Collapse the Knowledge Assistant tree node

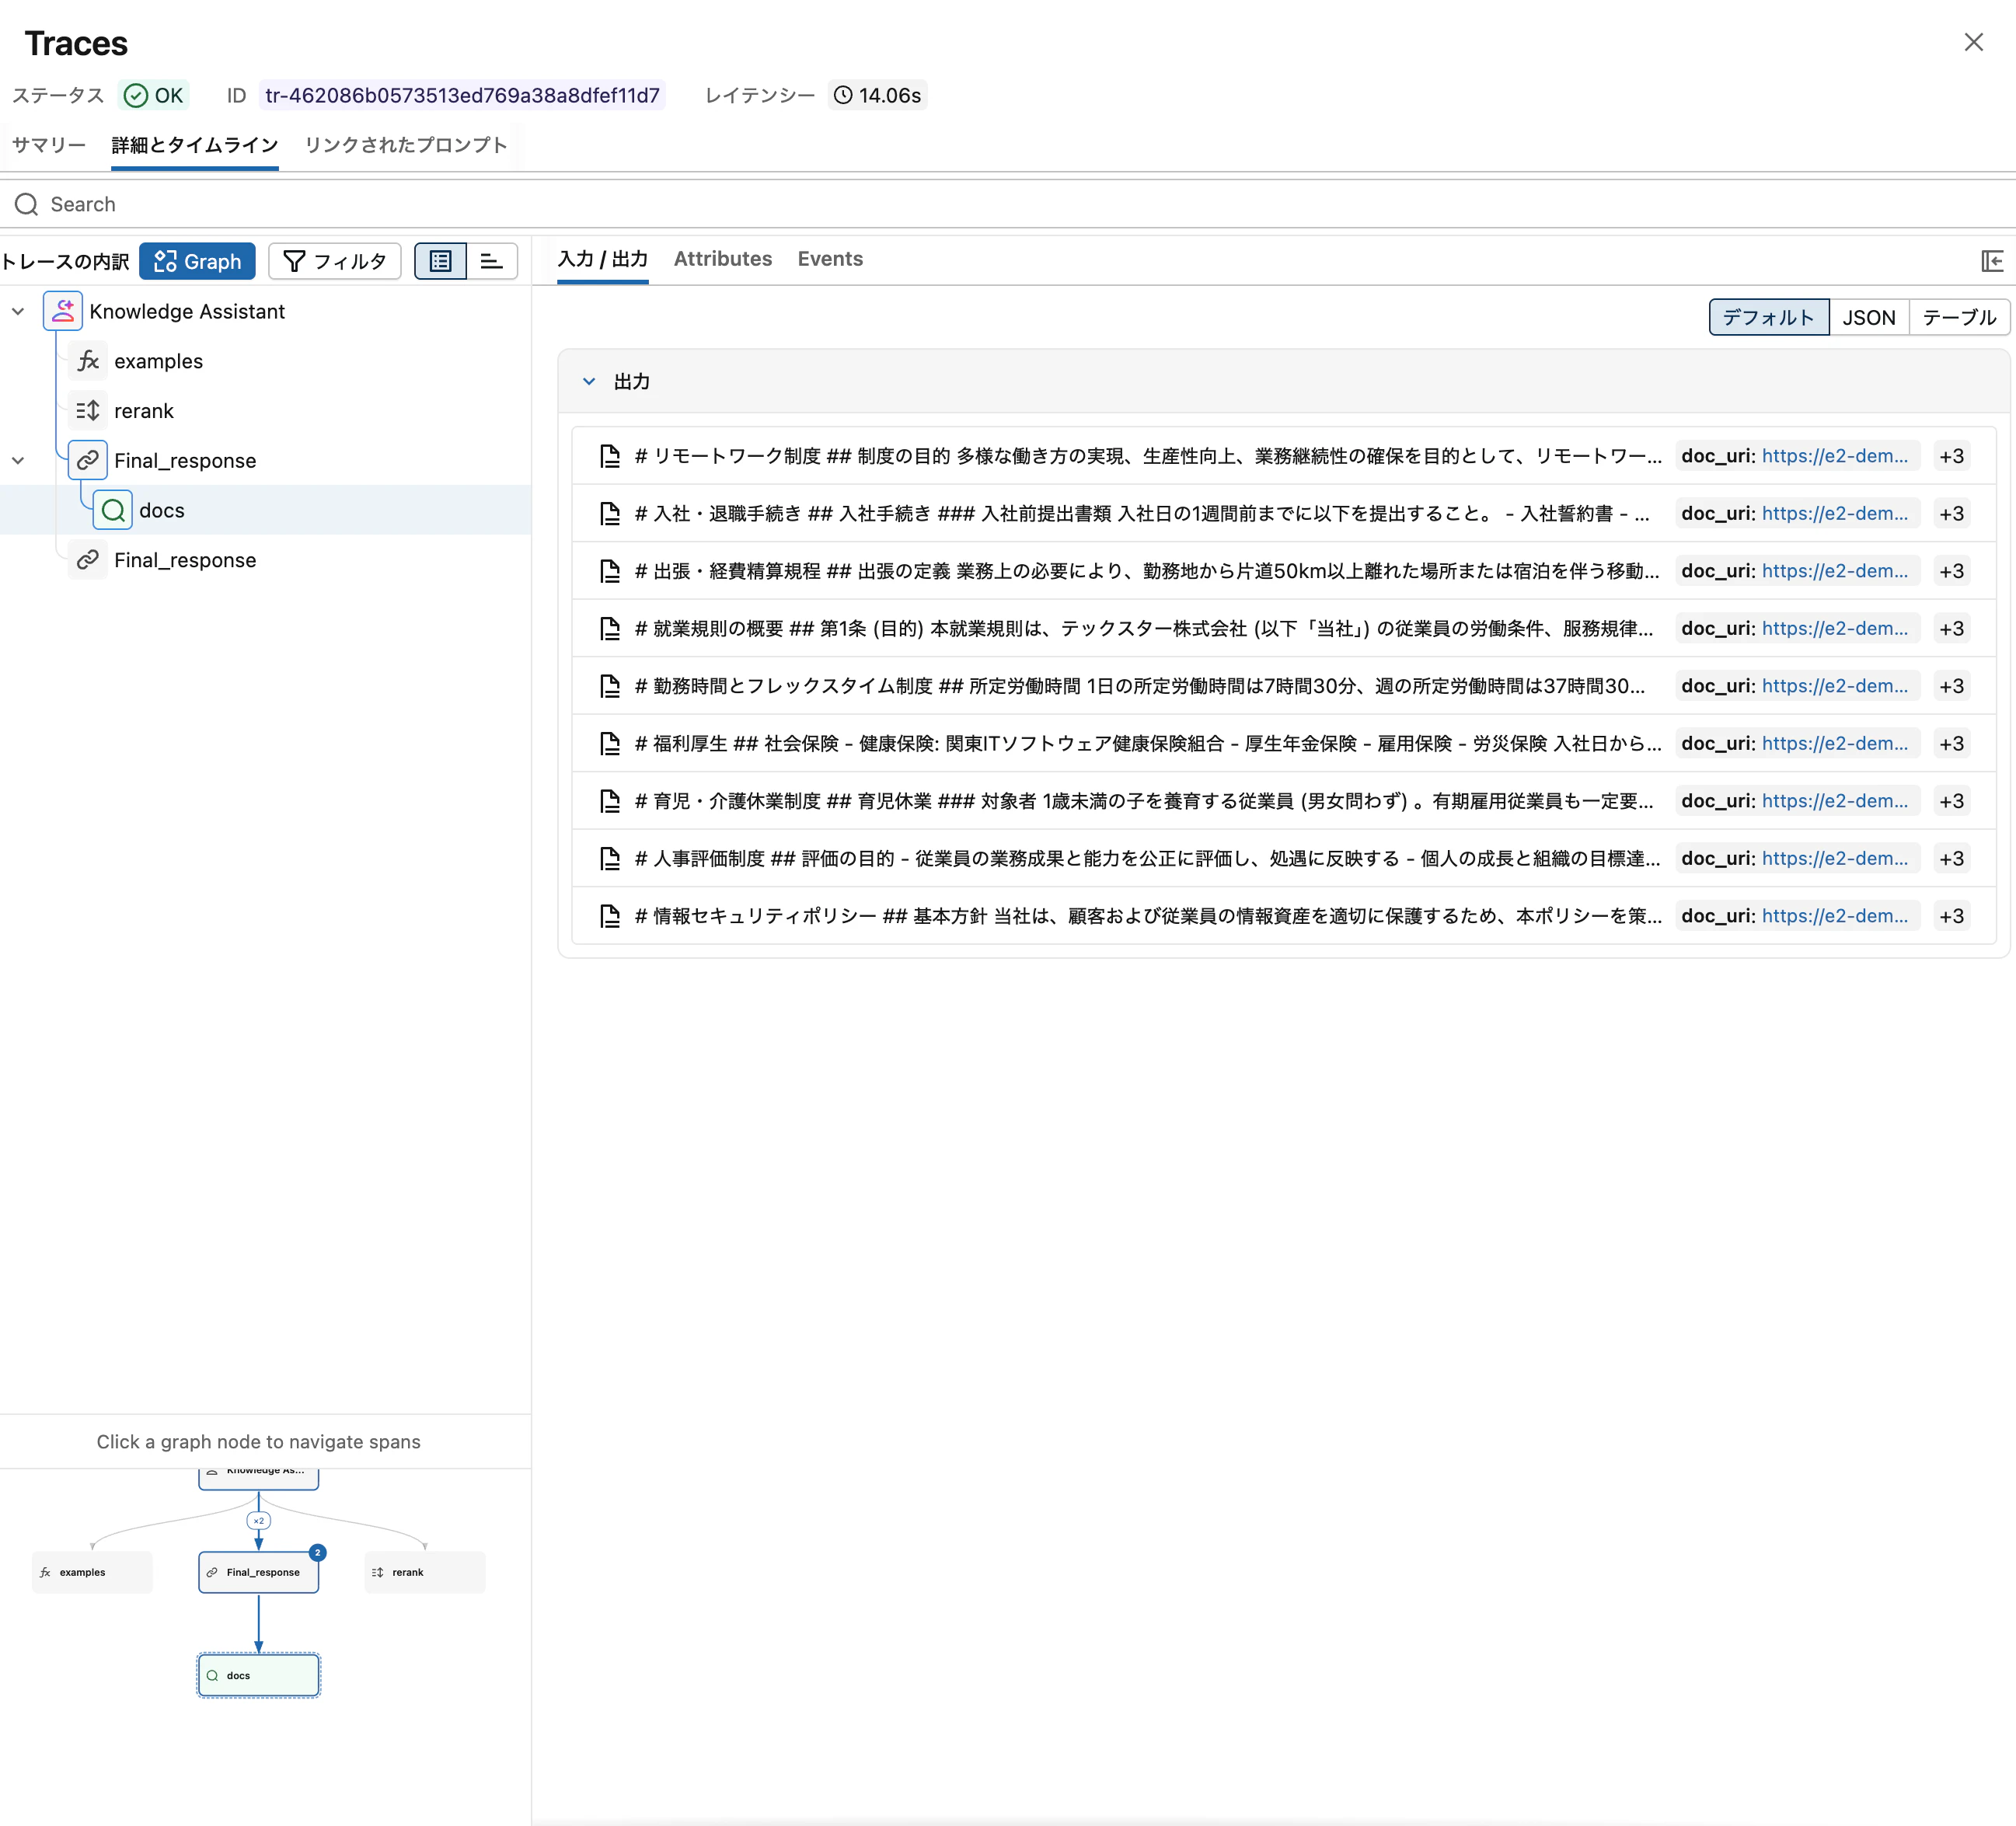point(18,311)
